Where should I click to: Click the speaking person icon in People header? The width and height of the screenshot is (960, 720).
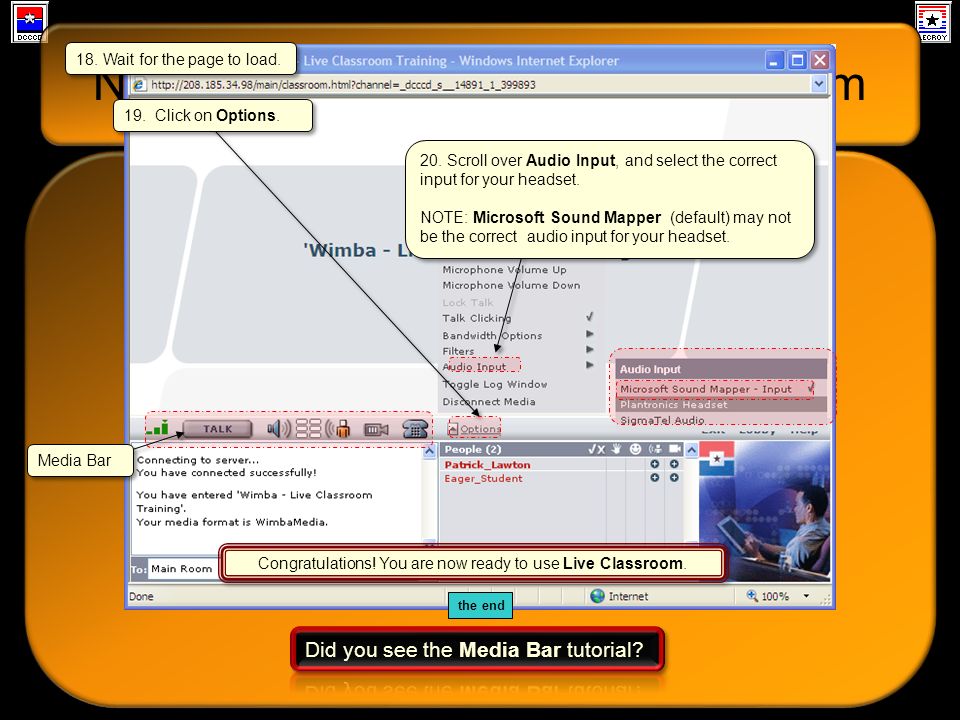(655, 449)
